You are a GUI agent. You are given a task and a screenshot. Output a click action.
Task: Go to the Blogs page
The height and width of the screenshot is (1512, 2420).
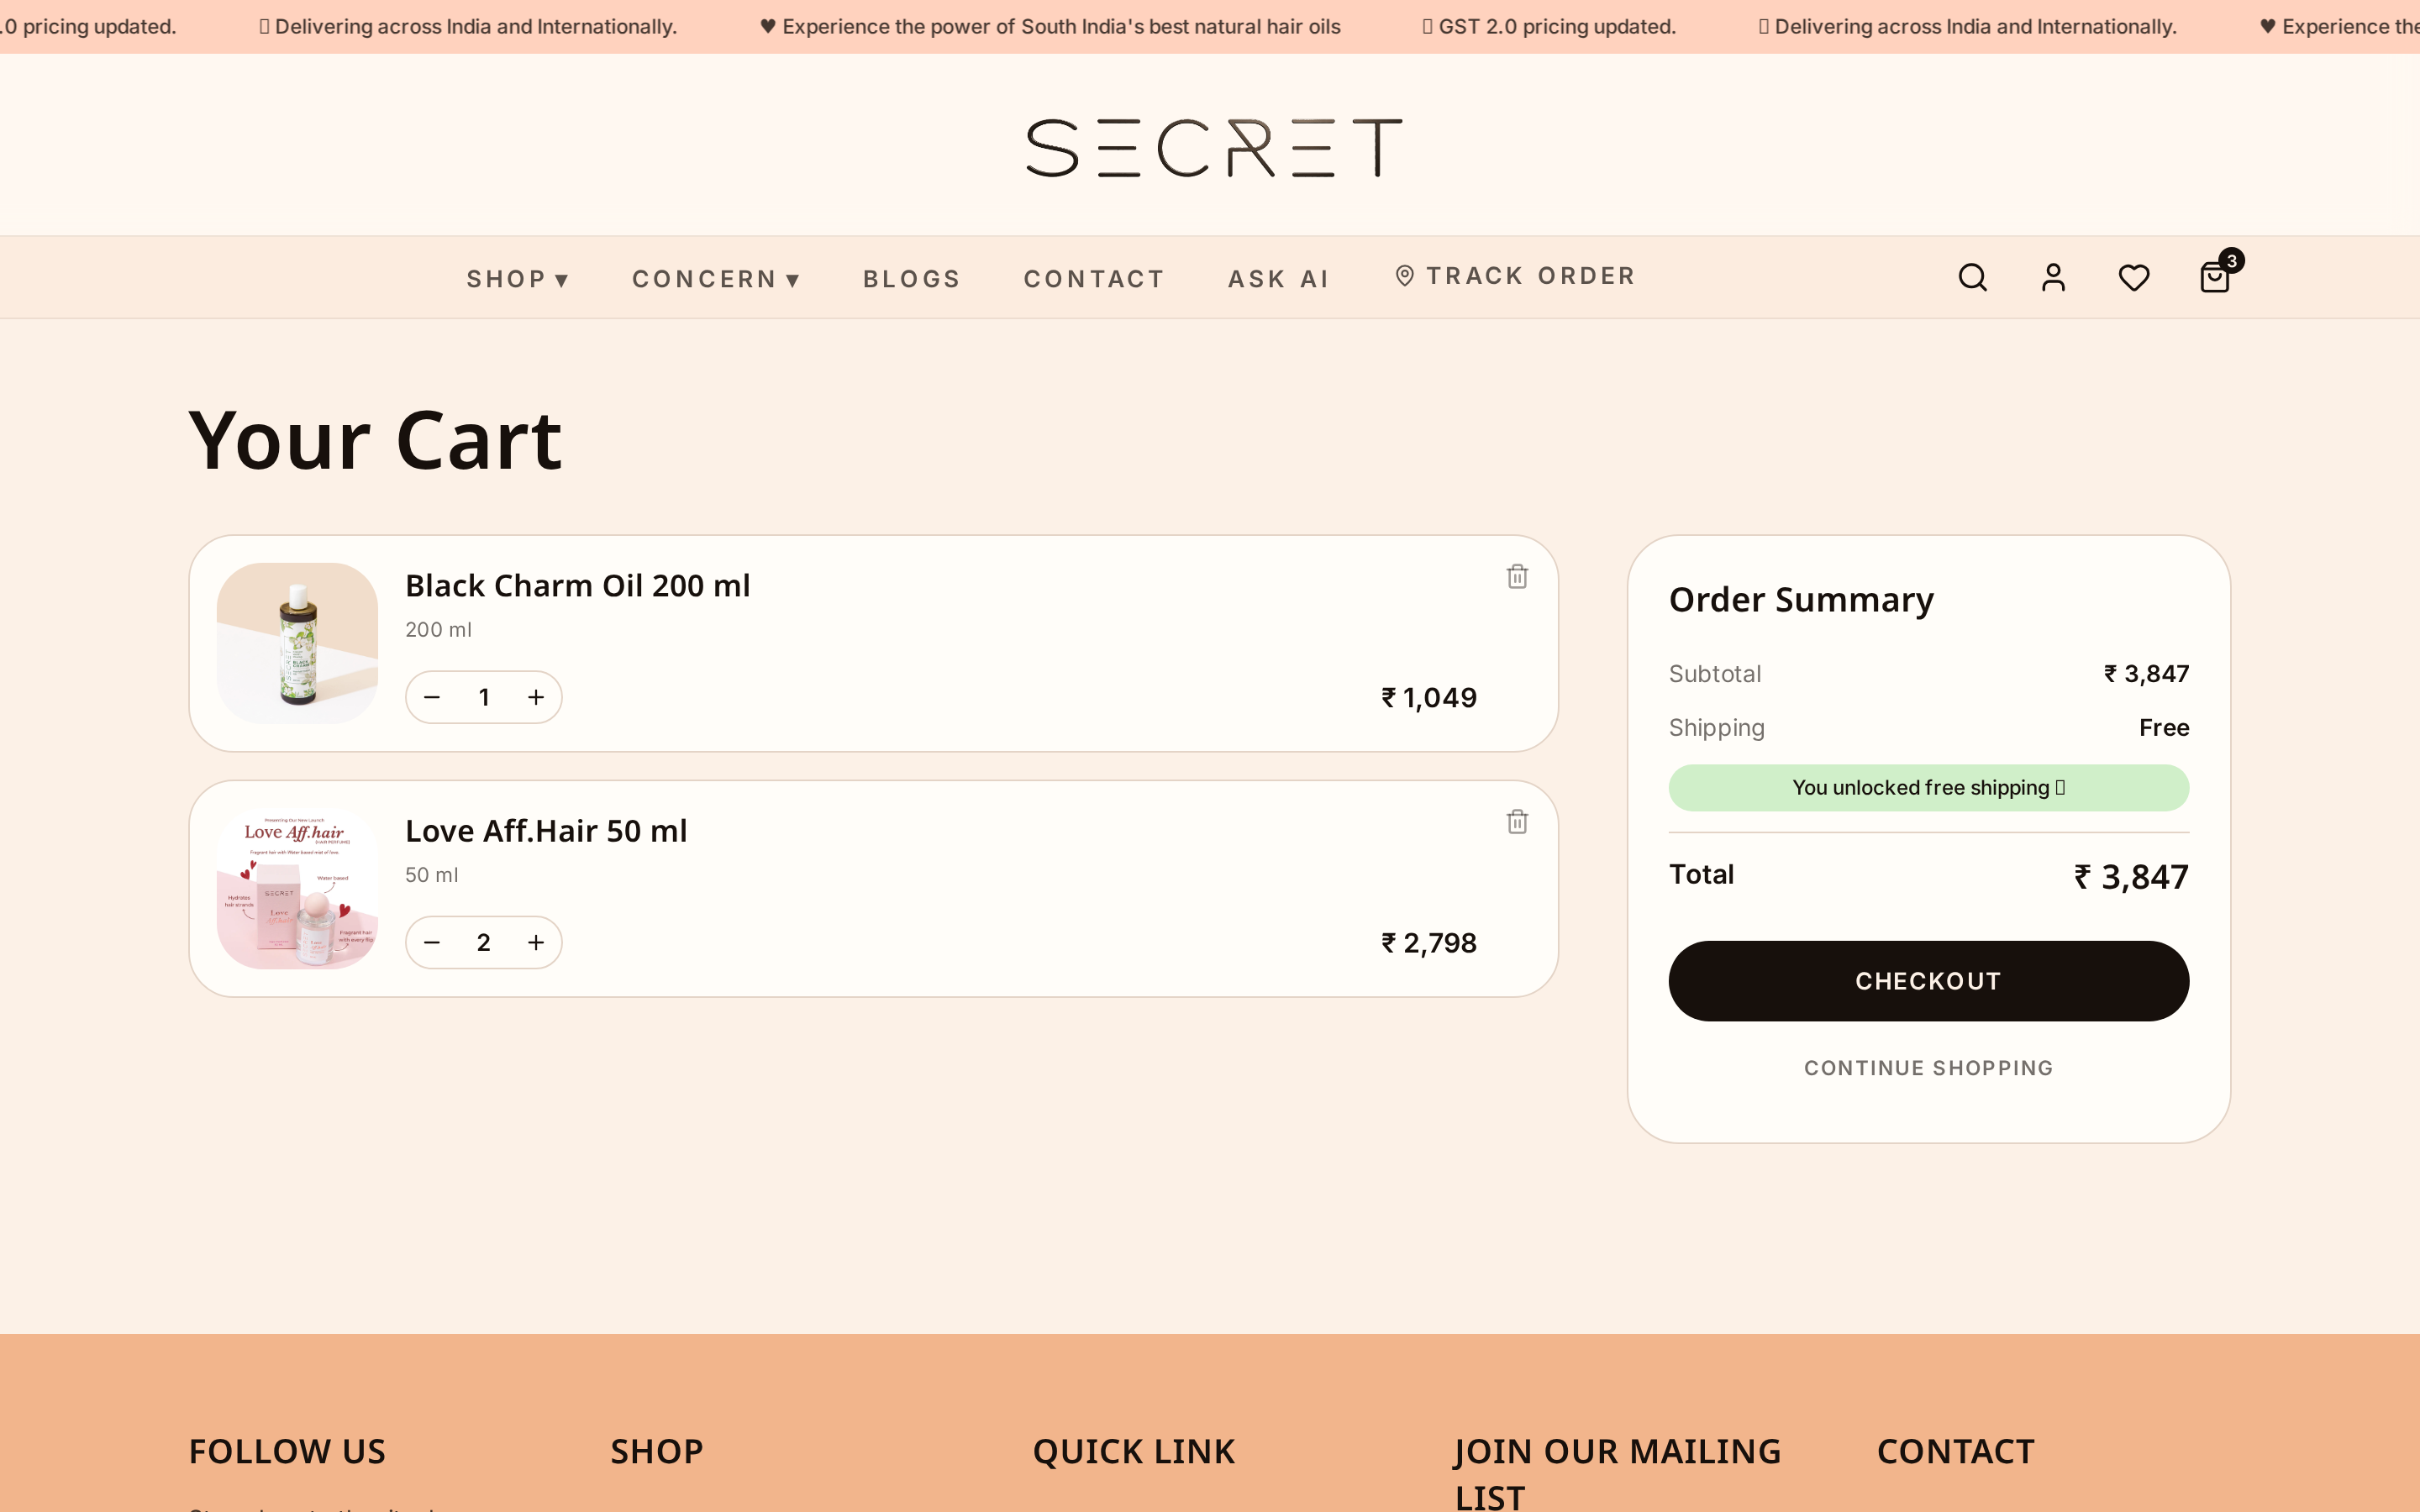[912, 279]
